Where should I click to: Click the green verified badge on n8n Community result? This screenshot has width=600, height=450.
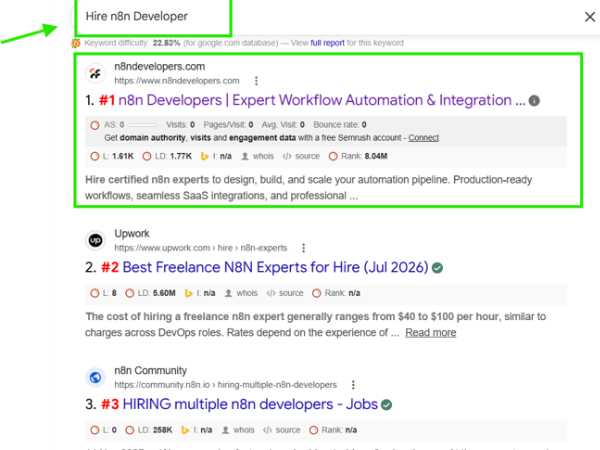pos(386,405)
